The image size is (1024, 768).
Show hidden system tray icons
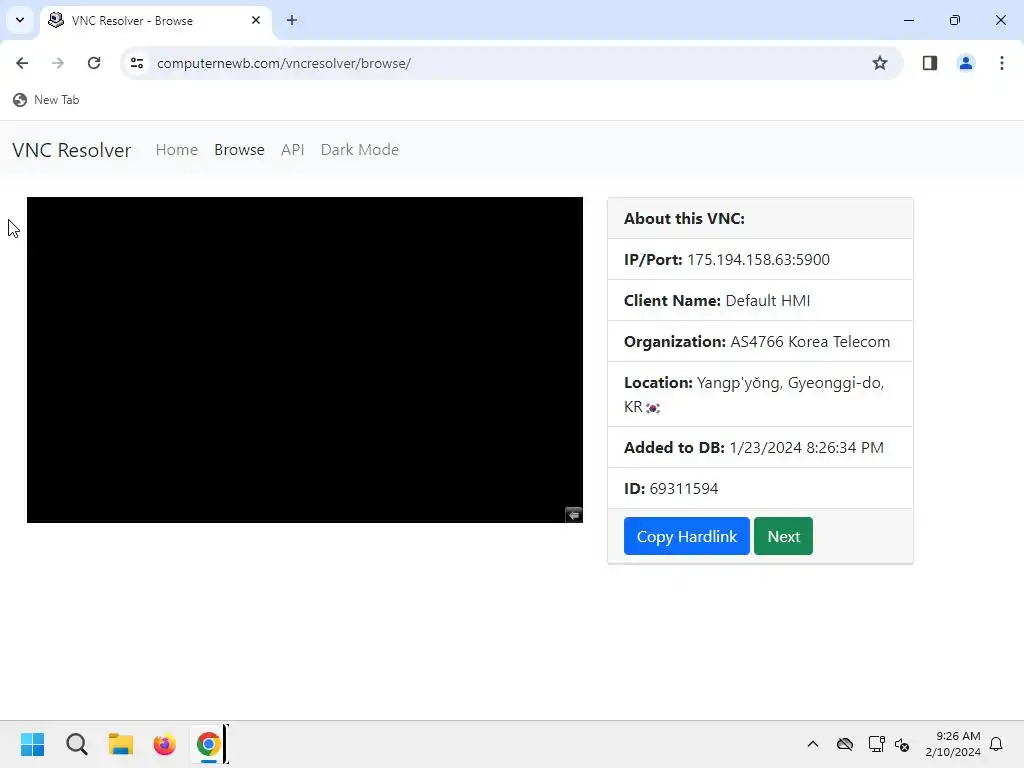pos(812,744)
